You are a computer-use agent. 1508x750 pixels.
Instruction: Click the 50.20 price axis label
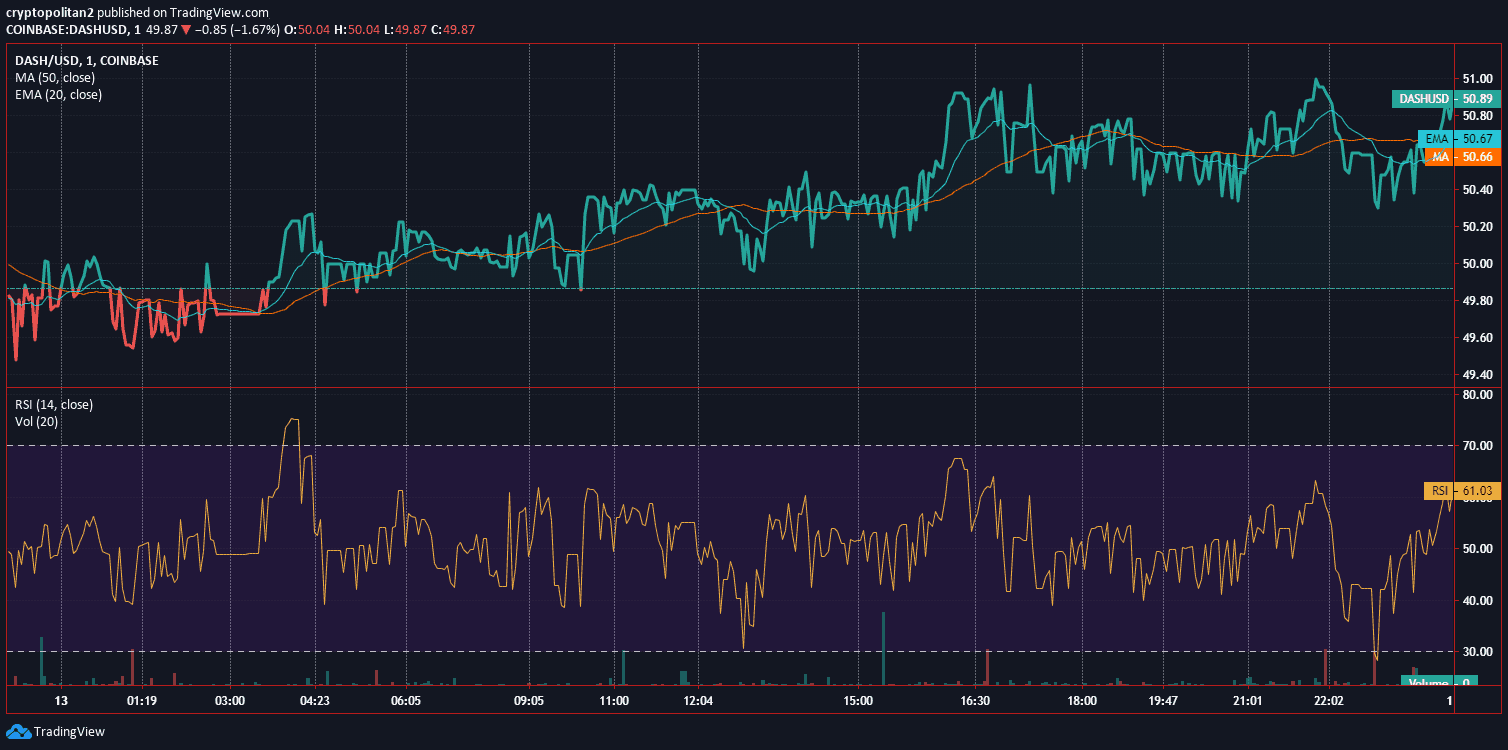1478,227
